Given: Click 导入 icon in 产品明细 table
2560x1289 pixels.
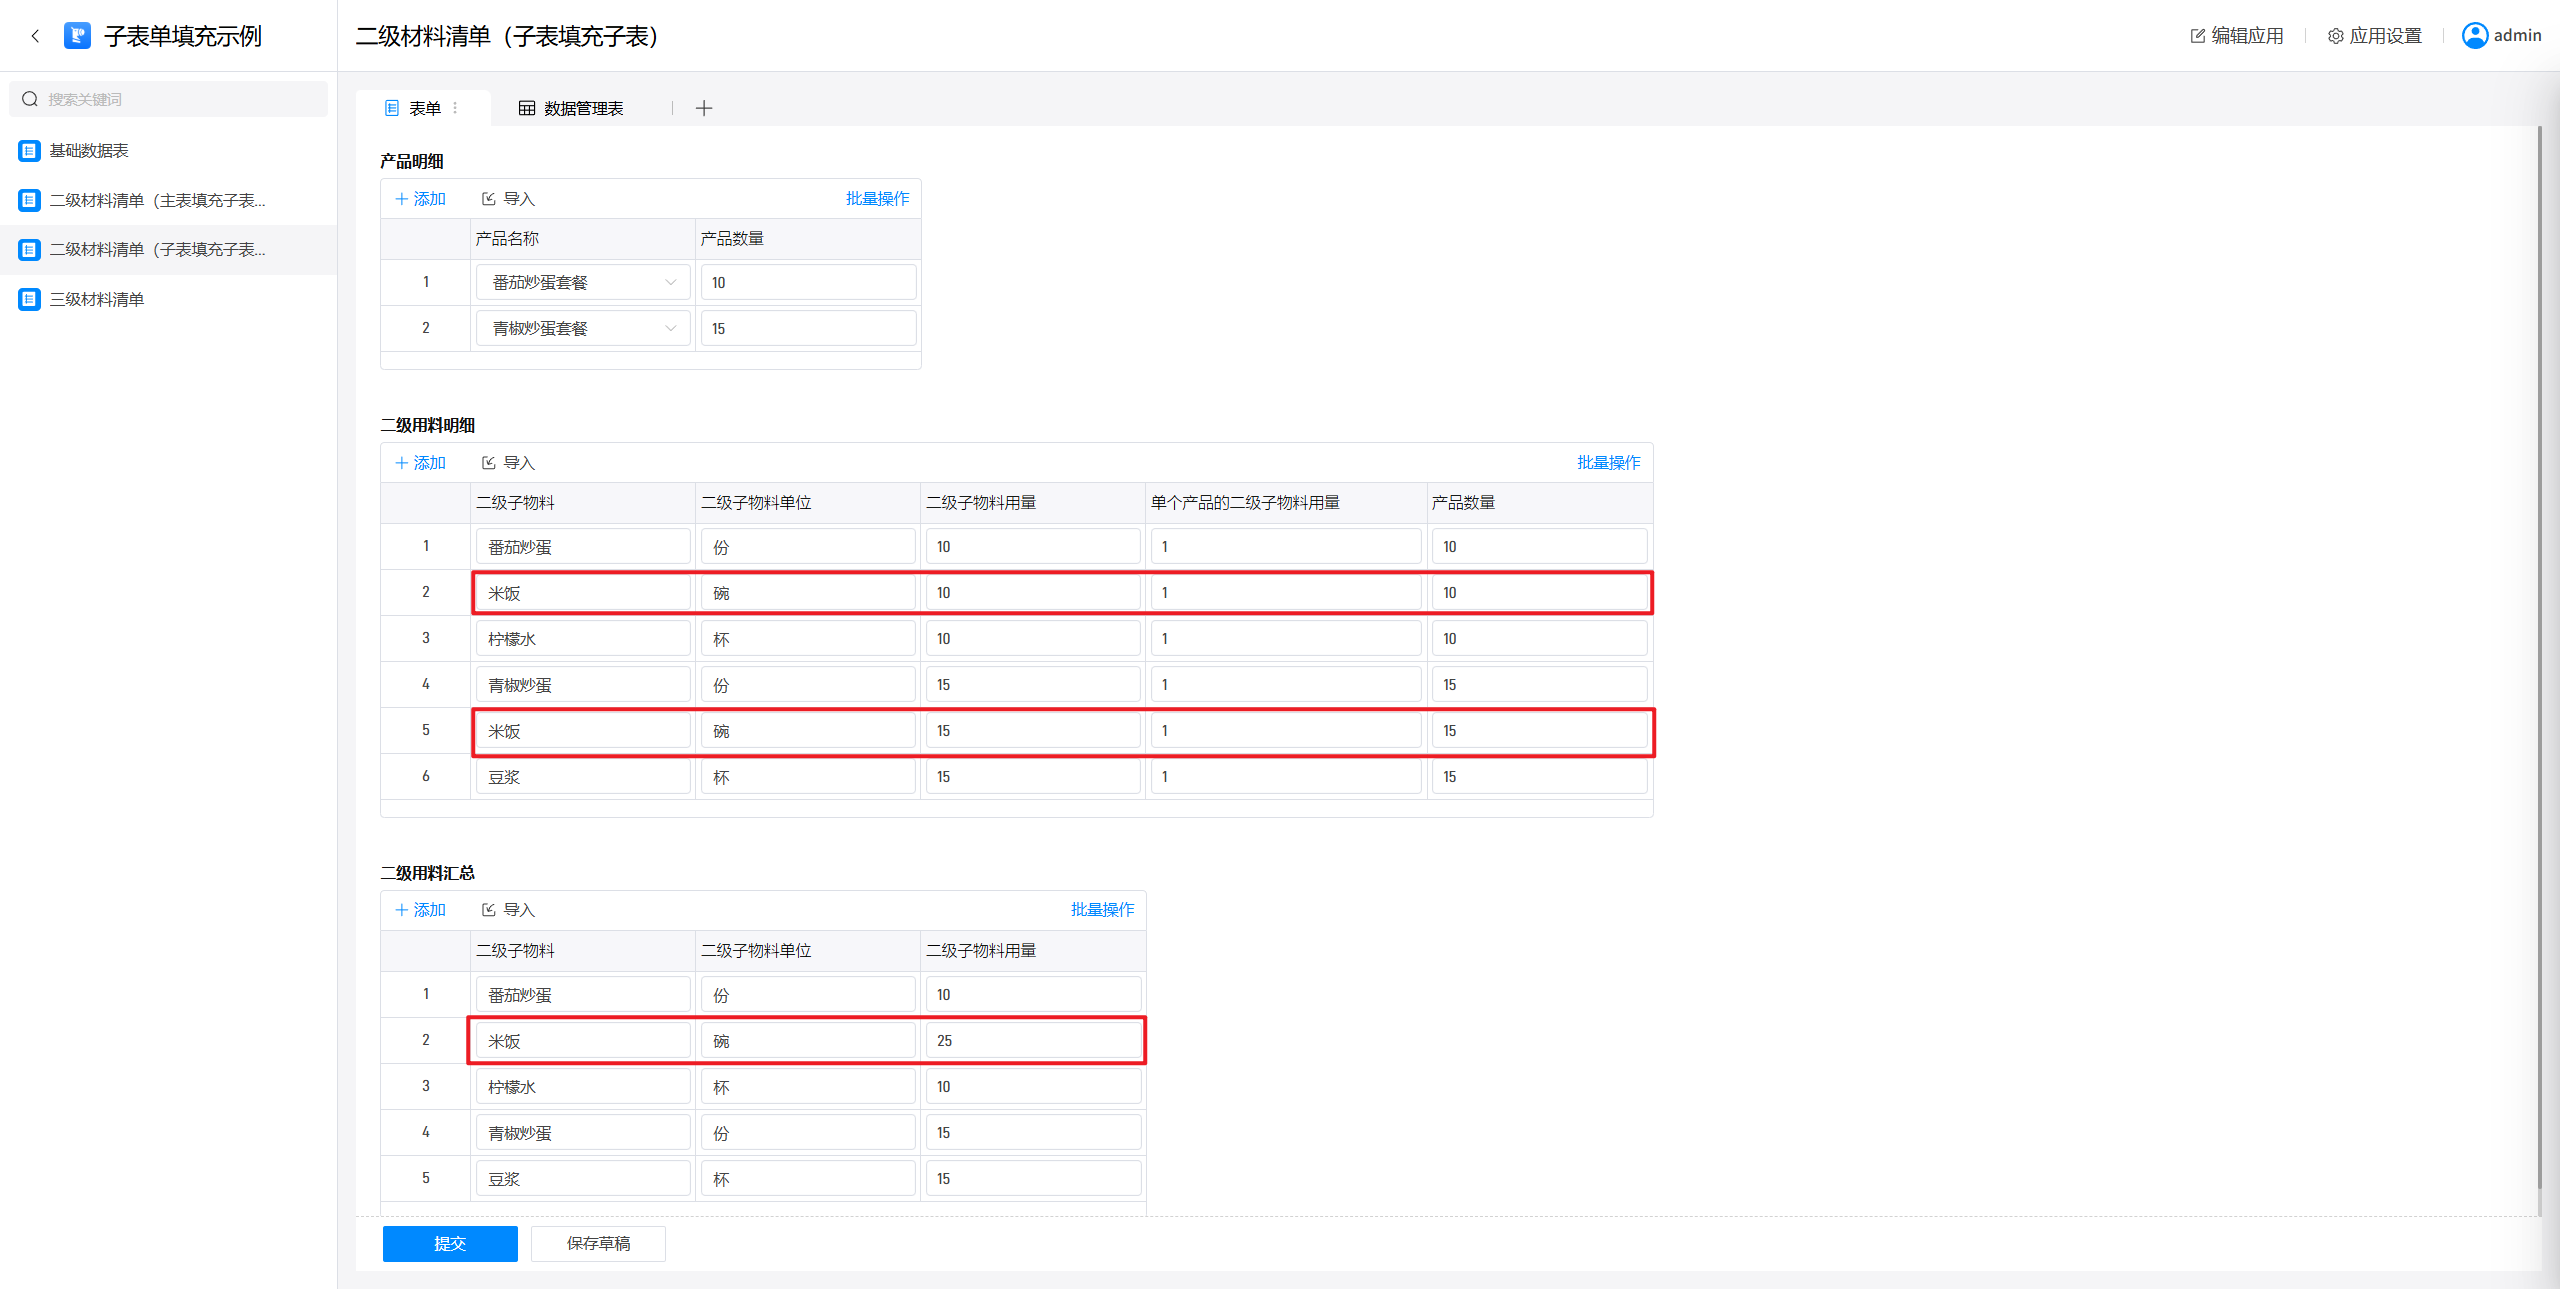Looking at the screenshot, I should (489, 199).
